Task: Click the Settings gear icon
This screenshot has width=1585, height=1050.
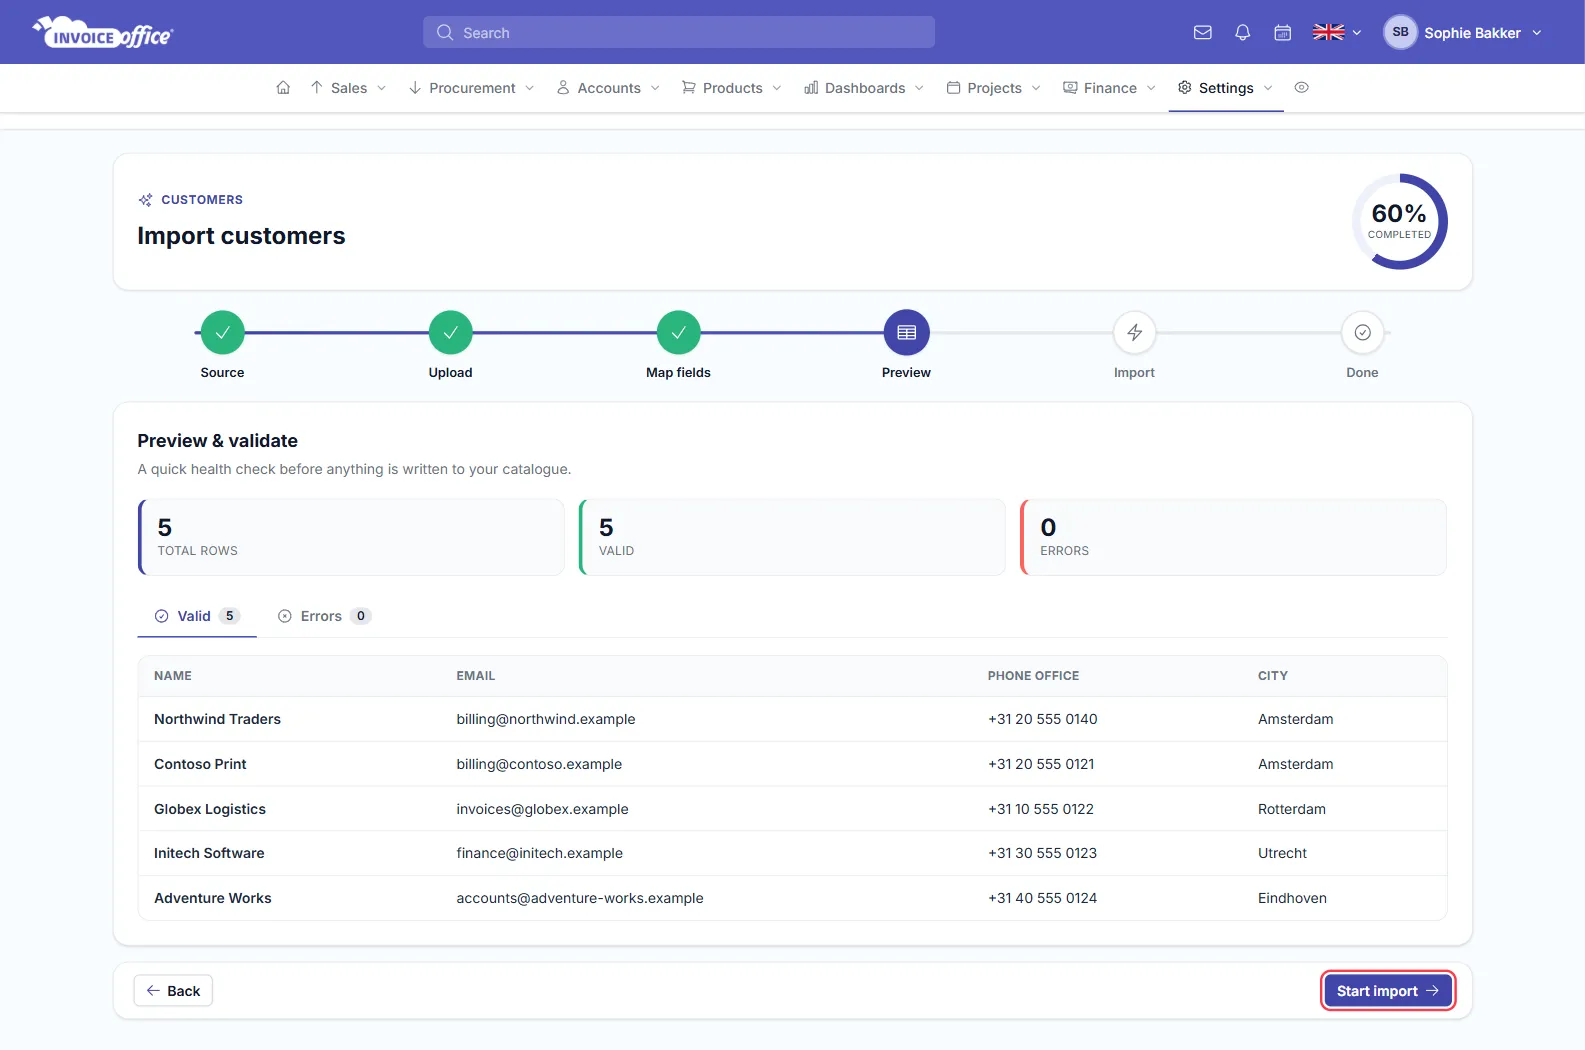Action: pyautogui.click(x=1185, y=88)
